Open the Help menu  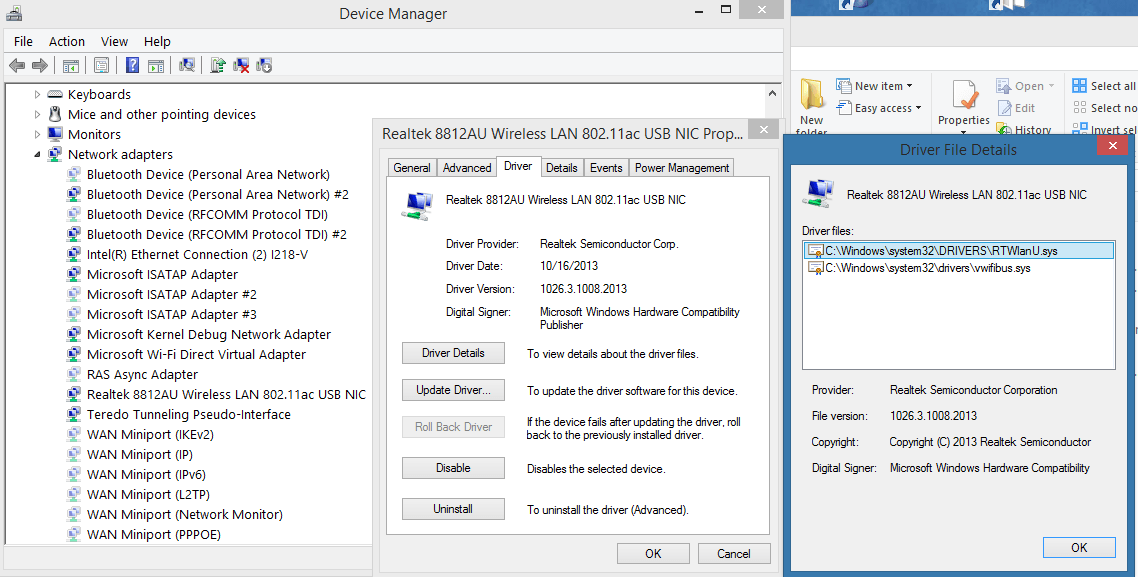pyautogui.click(x=157, y=41)
